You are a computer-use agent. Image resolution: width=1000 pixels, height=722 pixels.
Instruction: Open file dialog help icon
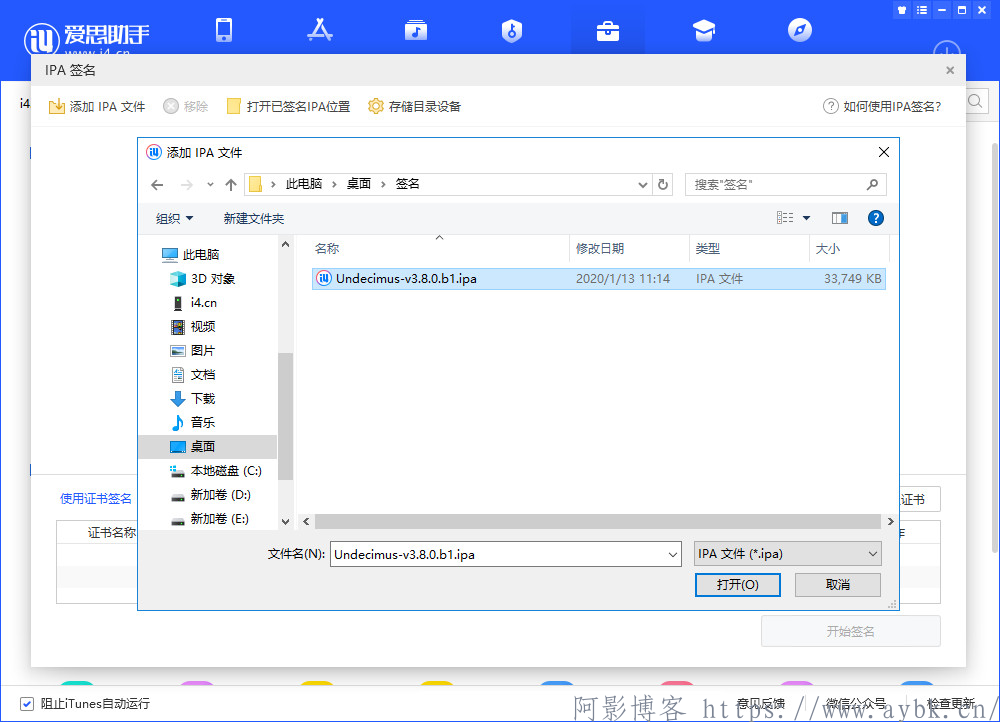[876, 218]
